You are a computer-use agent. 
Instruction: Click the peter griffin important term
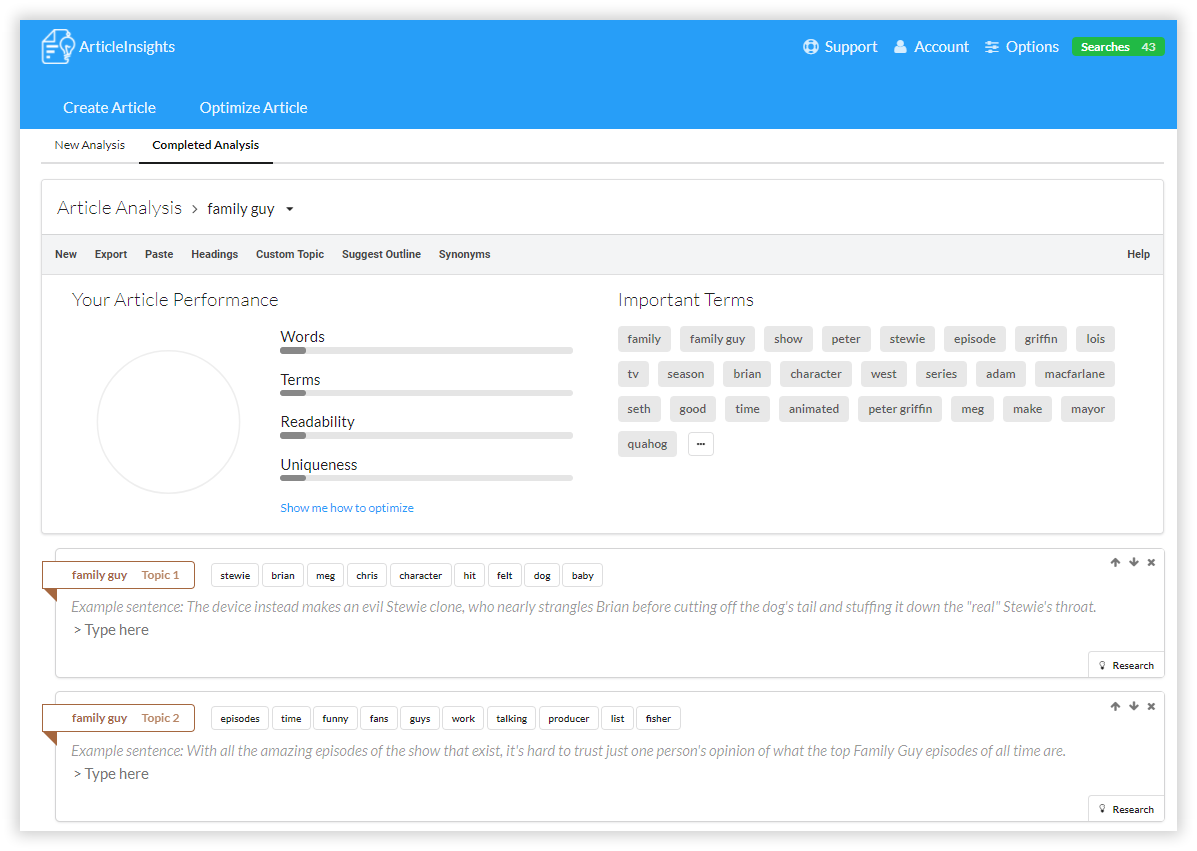pos(900,409)
